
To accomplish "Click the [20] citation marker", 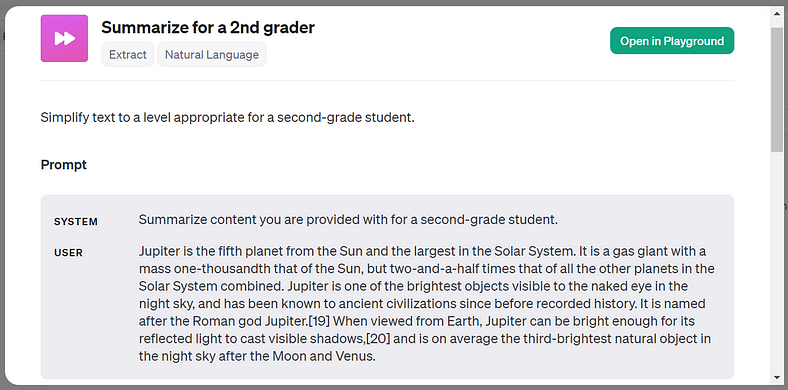I will coord(378,339).
